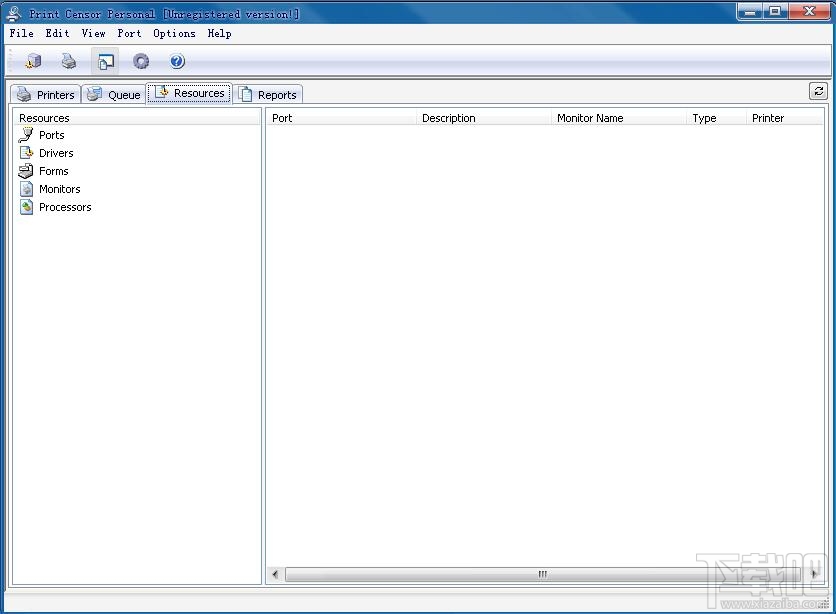The height and width of the screenshot is (614, 836).
Task: Switch to the Printers tab
Action: [46, 94]
